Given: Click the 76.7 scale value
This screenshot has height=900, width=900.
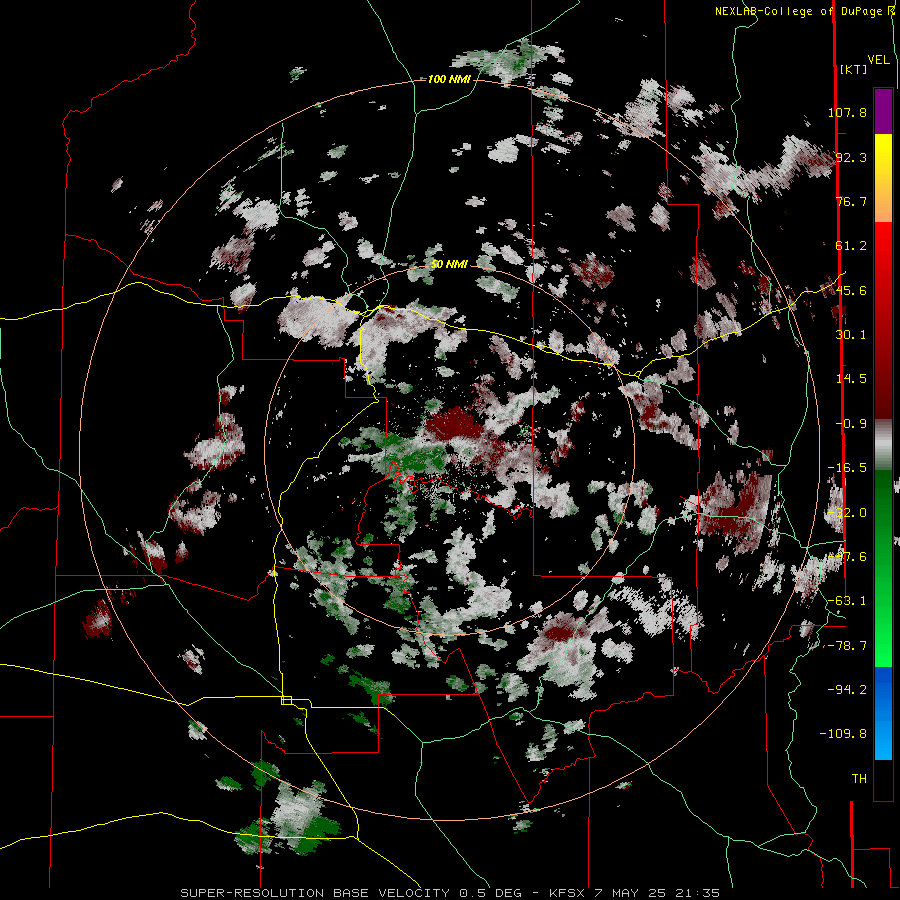Looking at the screenshot, I should 851,201.
